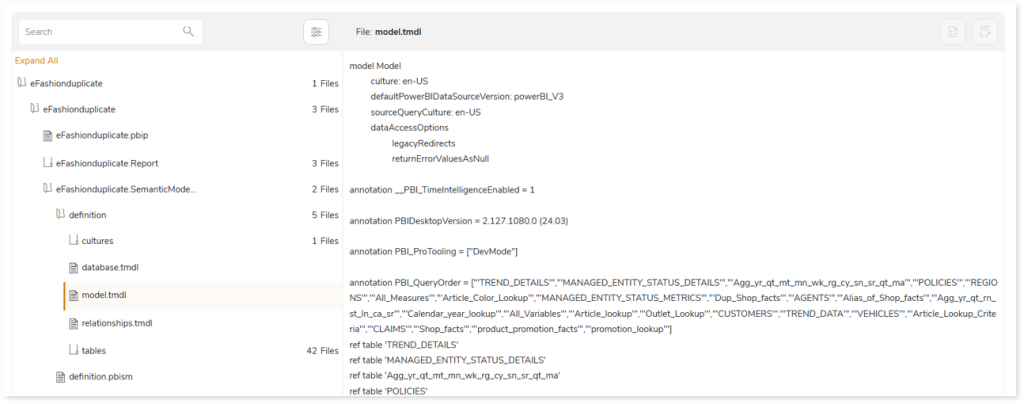Click the filter settings sliders icon

tap(316, 32)
